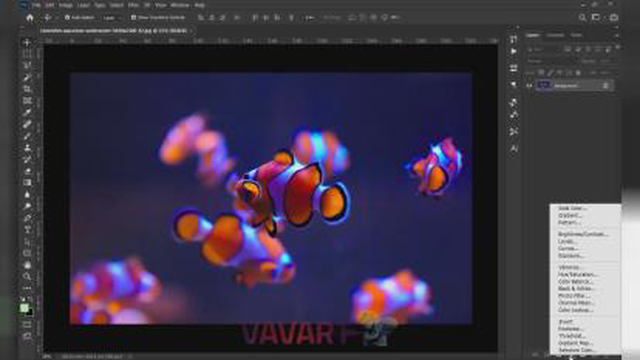Select the Background layer thumbnail
This screenshot has width=640, height=360.
(x=543, y=85)
